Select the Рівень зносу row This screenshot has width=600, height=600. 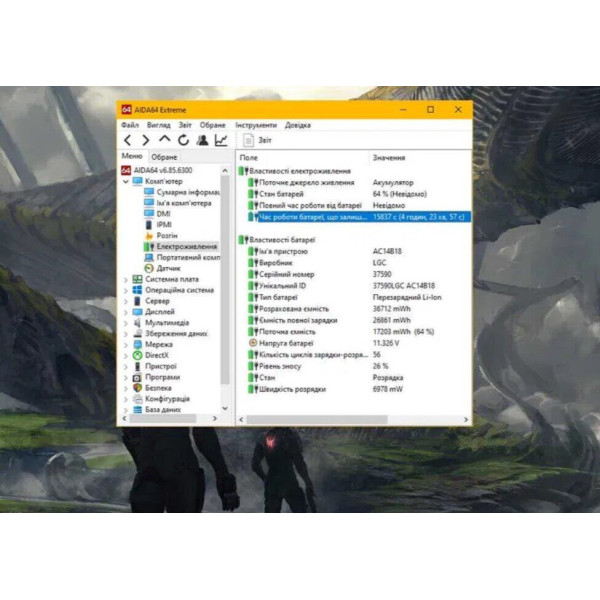point(354,366)
